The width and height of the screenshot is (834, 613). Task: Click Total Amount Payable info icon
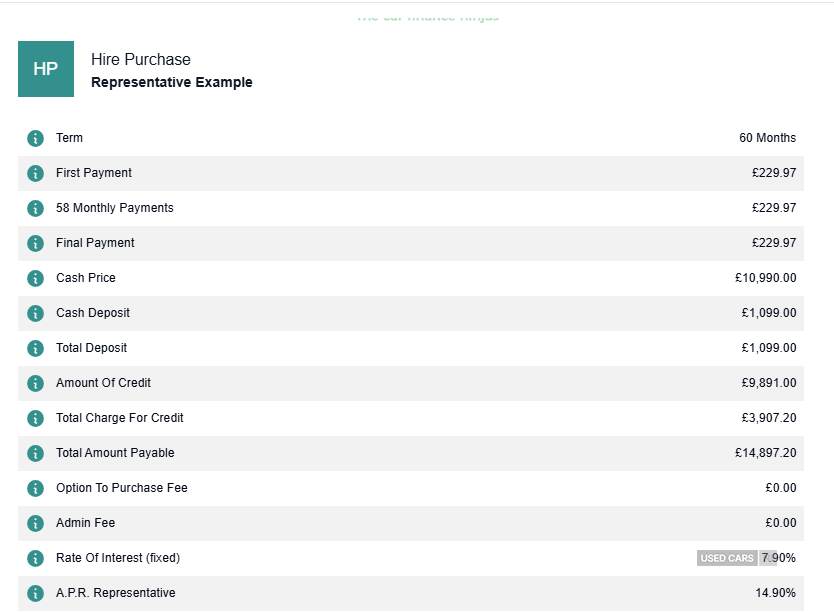tap(35, 453)
